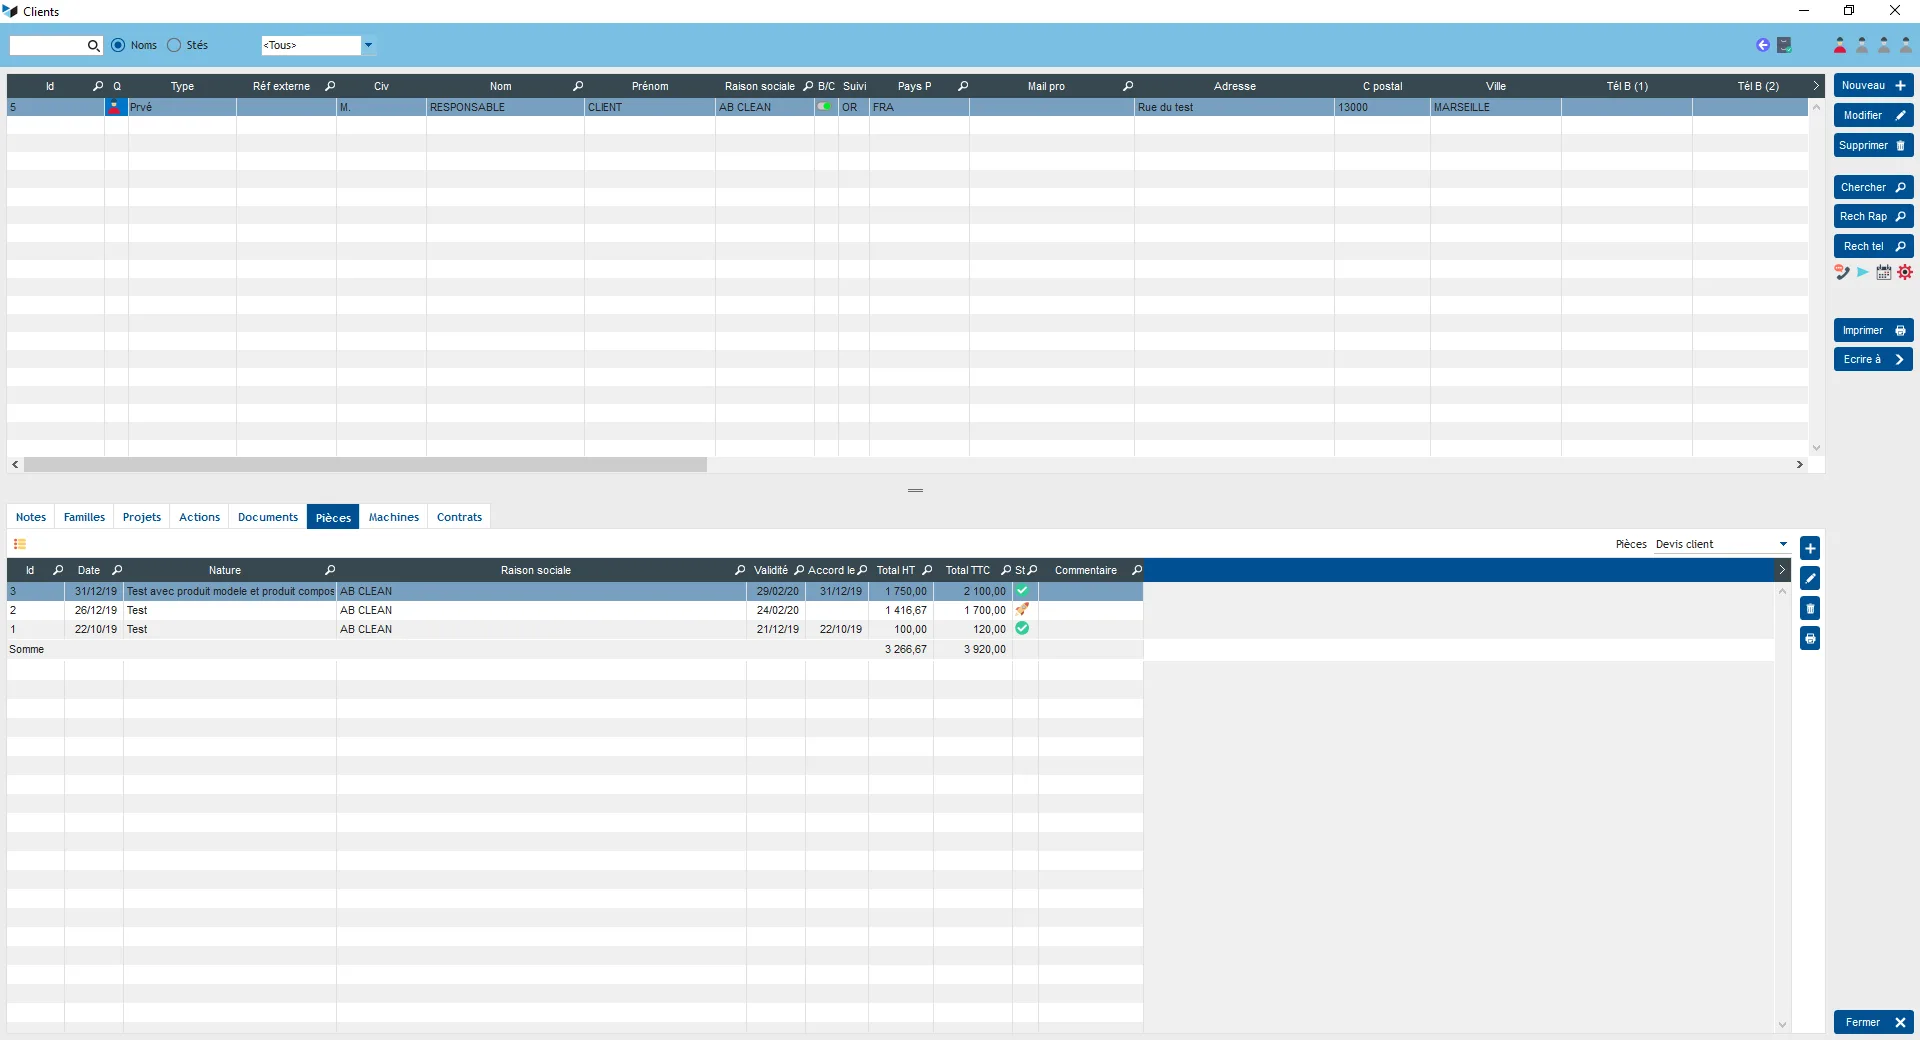This screenshot has height=1040, width=1920.
Task: Click the light blue play arrow icon
Action: point(1863,272)
